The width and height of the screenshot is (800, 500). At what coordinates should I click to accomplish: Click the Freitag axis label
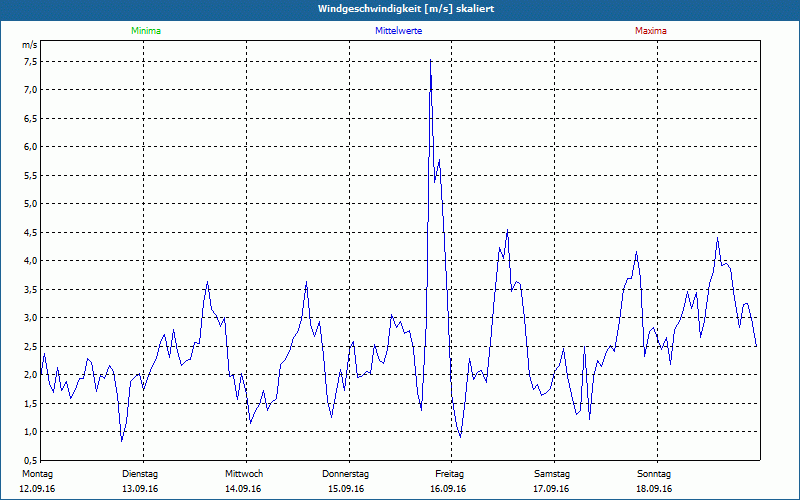(x=449, y=474)
